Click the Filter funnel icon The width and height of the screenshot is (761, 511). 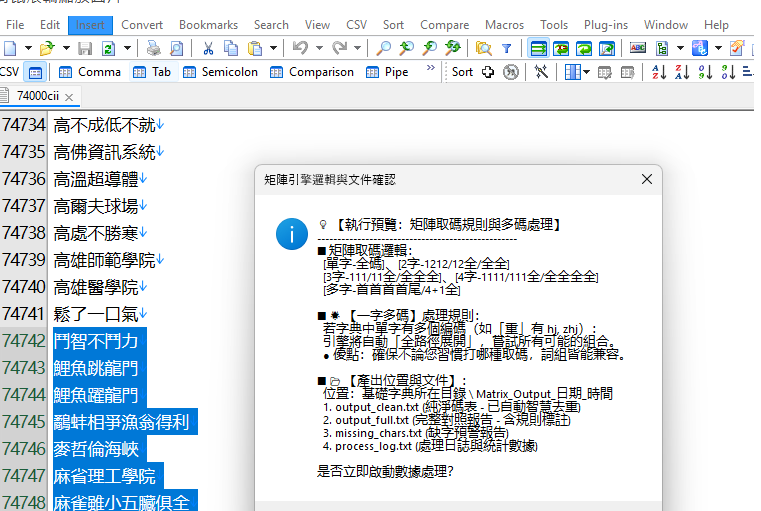(506, 47)
